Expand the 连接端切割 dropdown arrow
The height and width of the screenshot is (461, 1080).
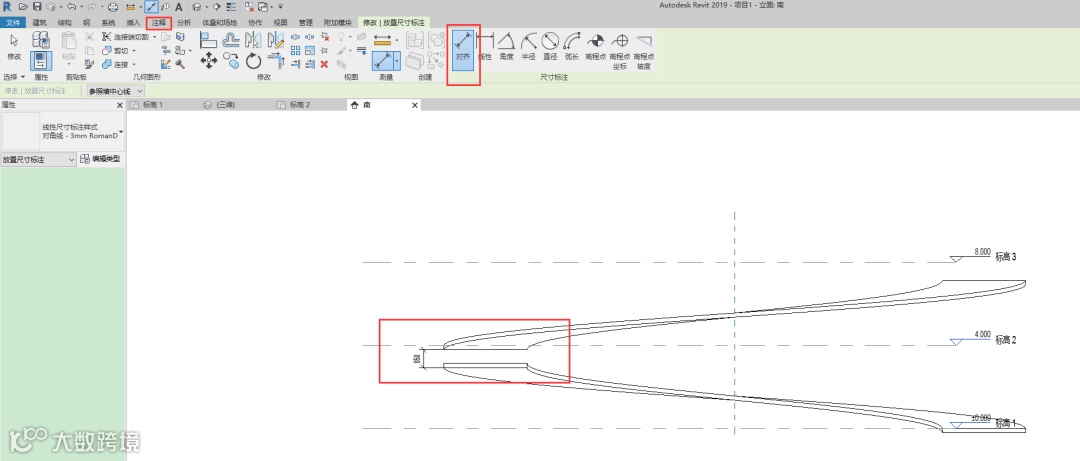tap(154, 37)
